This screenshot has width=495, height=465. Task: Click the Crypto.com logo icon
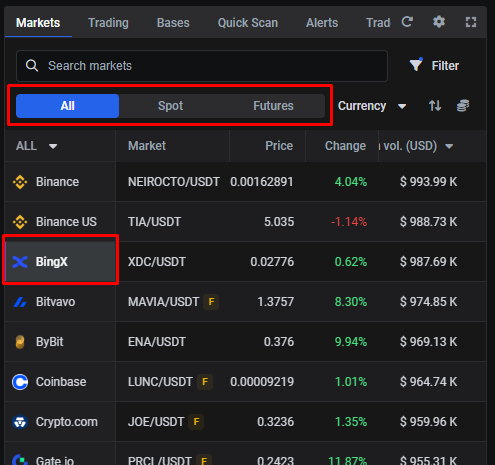click(20, 422)
